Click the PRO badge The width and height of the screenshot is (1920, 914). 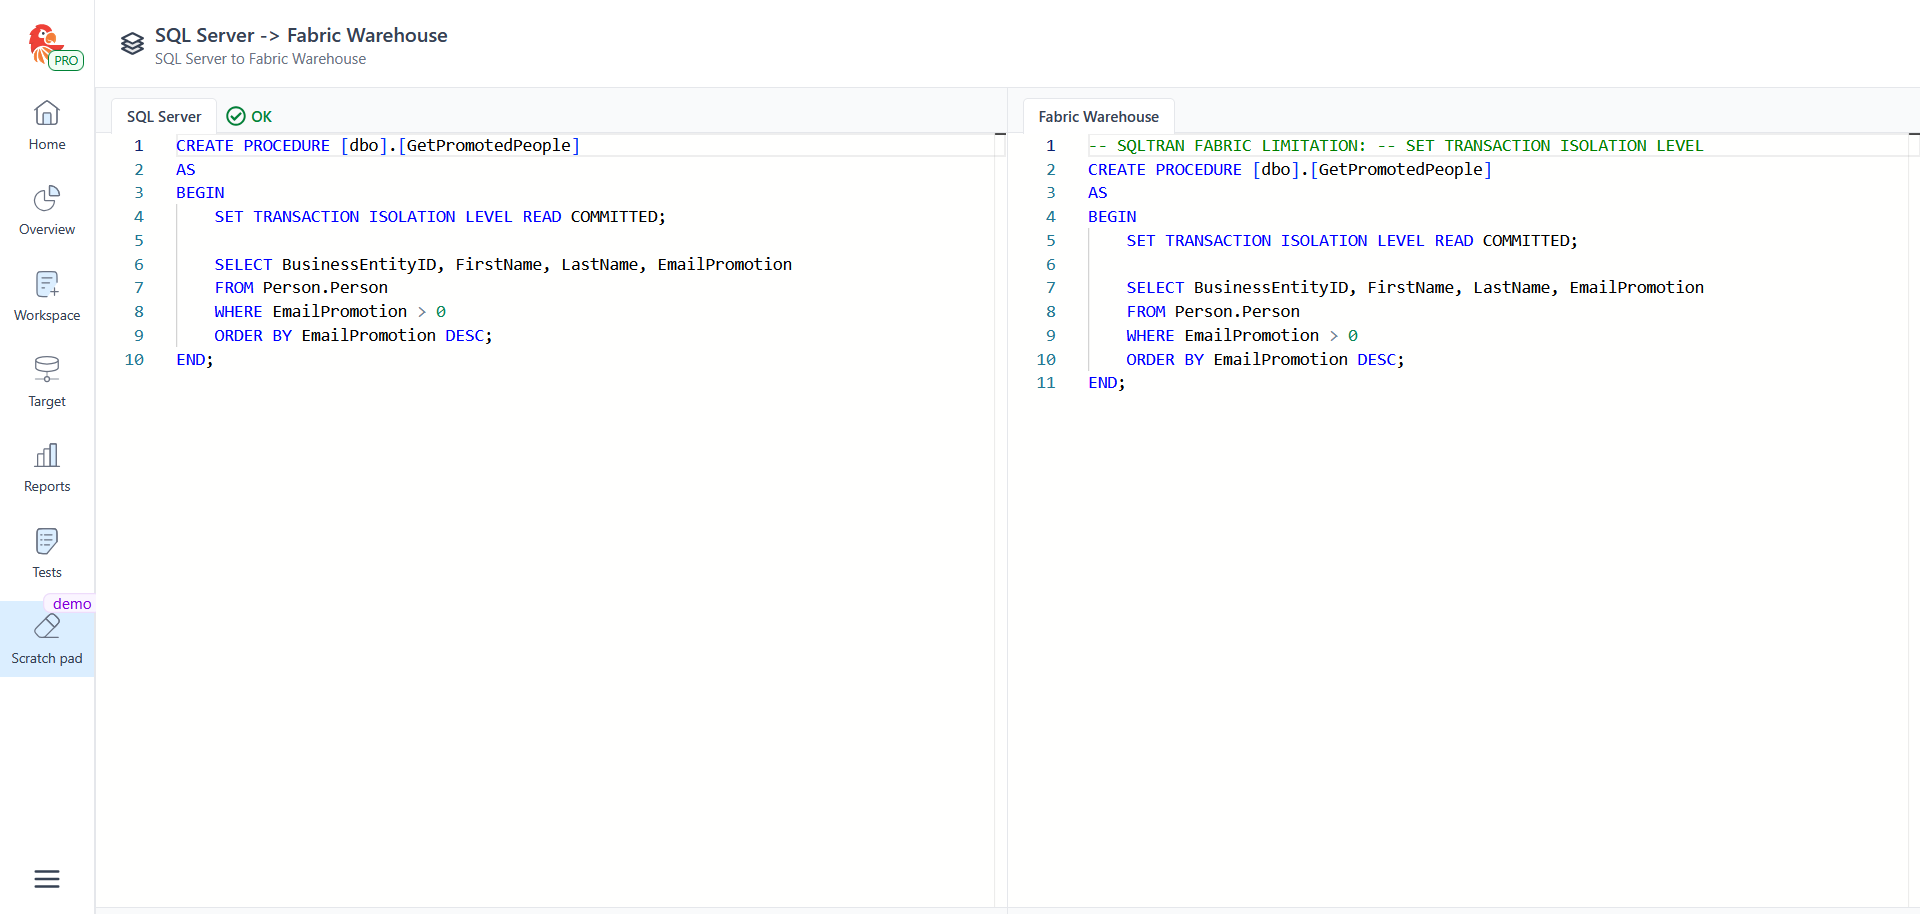coord(66,61)
